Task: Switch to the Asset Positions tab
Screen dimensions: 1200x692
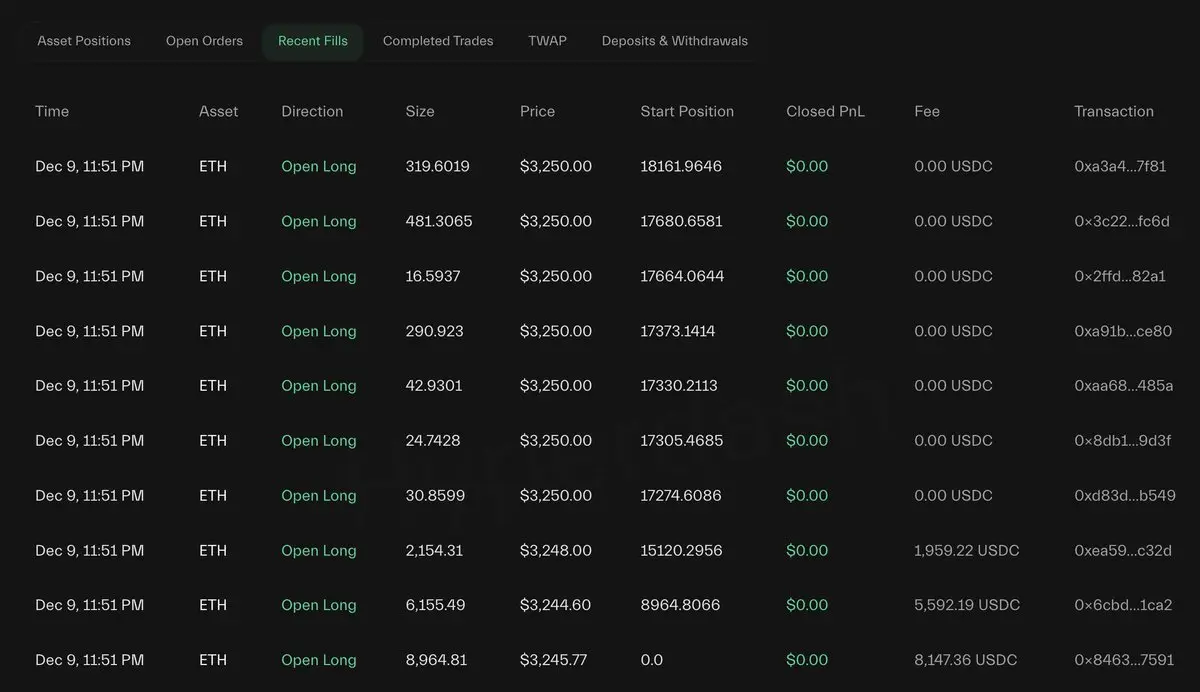Action: [x=84, y=41]
